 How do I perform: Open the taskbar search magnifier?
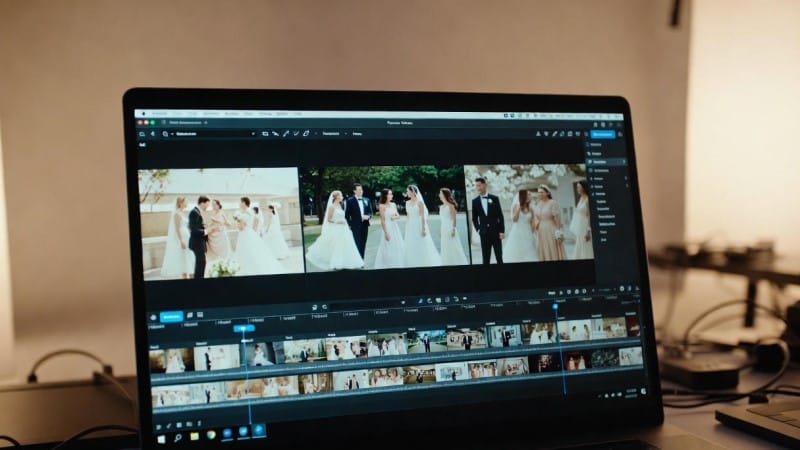coord(178,438)
